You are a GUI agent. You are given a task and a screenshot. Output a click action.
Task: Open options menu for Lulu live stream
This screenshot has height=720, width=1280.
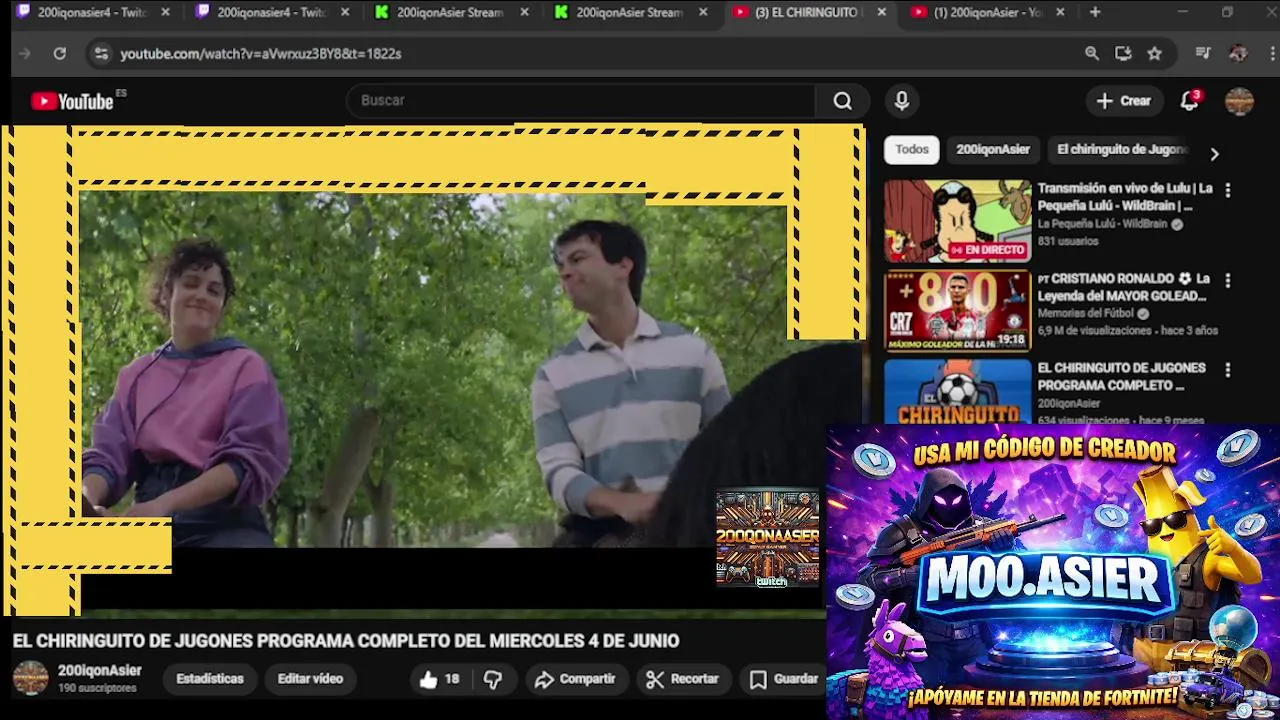[x=1228, y=190]
